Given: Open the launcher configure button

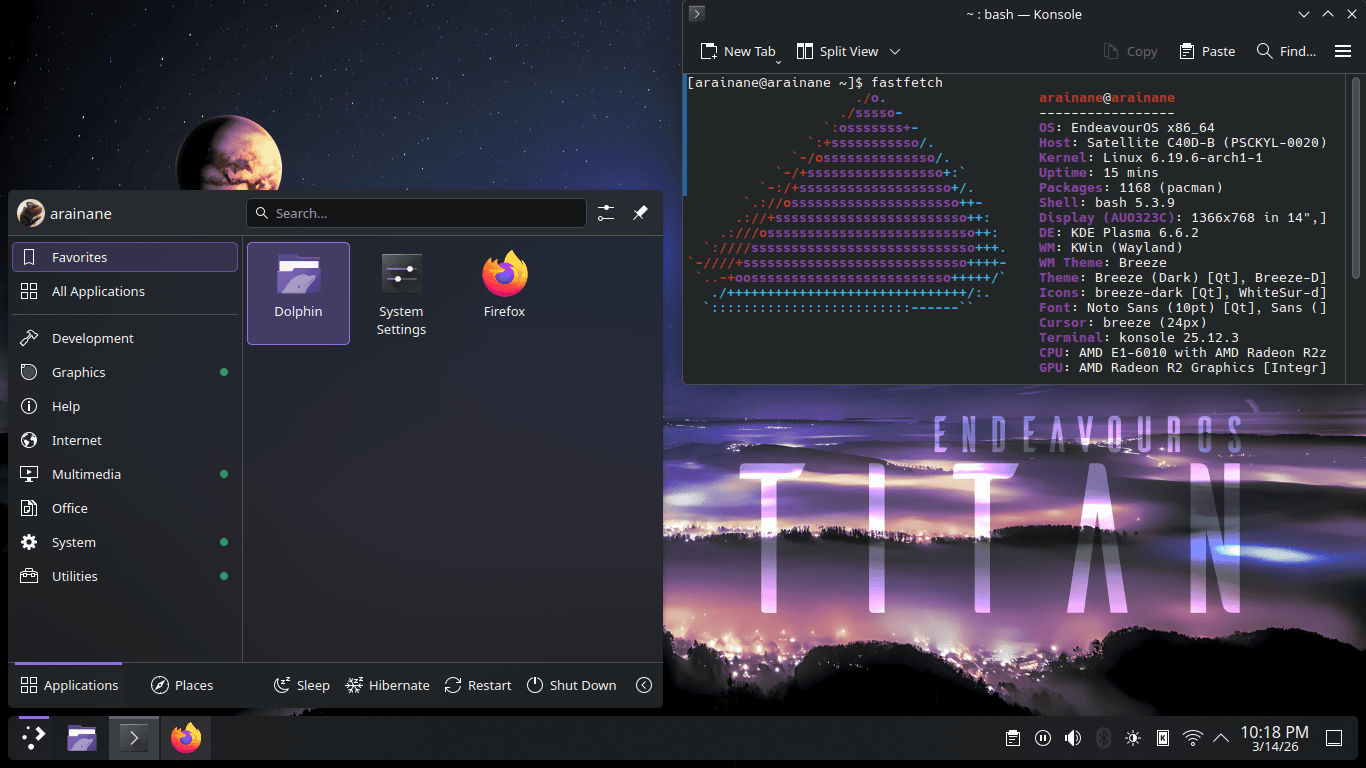Looking at the screenshot, I should 606,213.
